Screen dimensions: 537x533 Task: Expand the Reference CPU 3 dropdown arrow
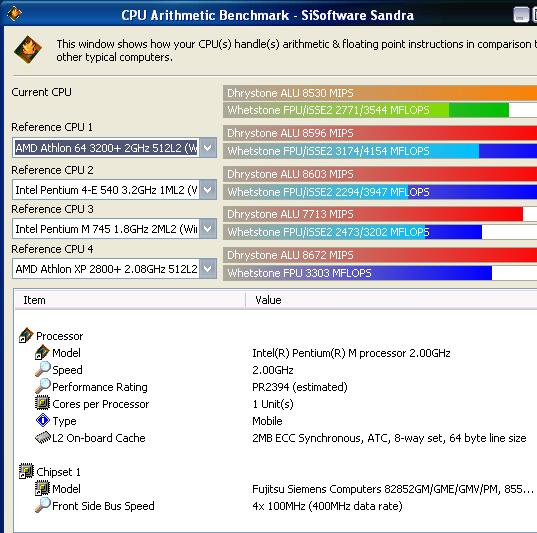click(x=208, y=228)
